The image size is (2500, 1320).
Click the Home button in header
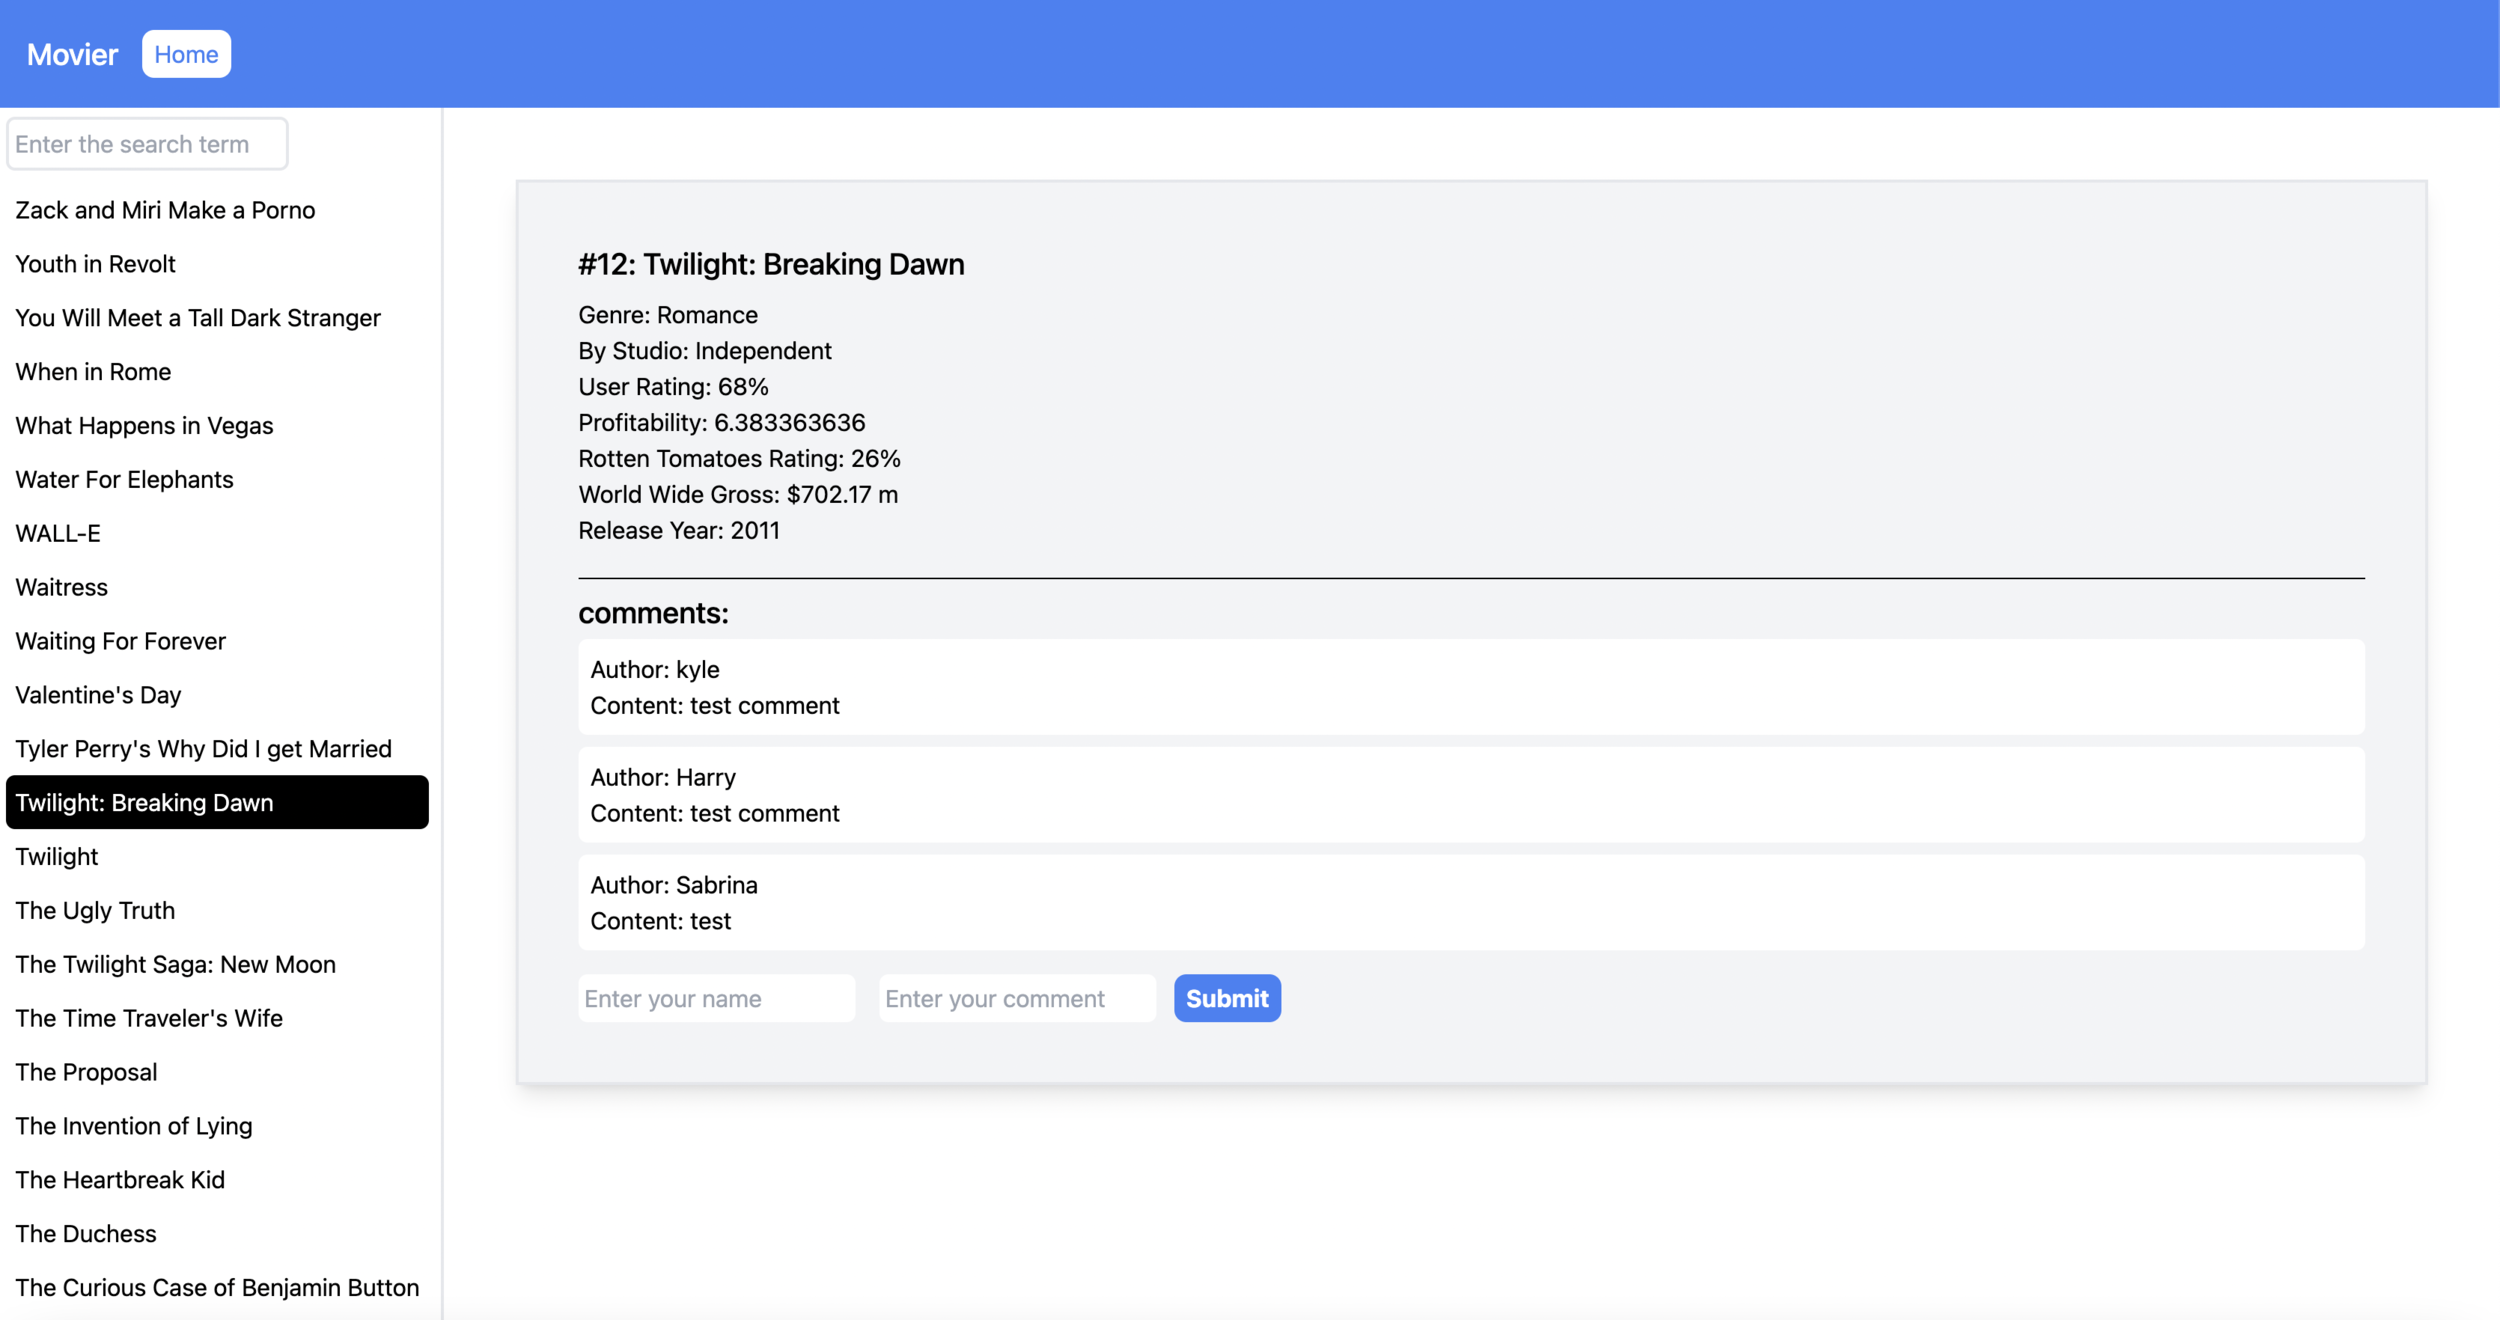(186, 54)
